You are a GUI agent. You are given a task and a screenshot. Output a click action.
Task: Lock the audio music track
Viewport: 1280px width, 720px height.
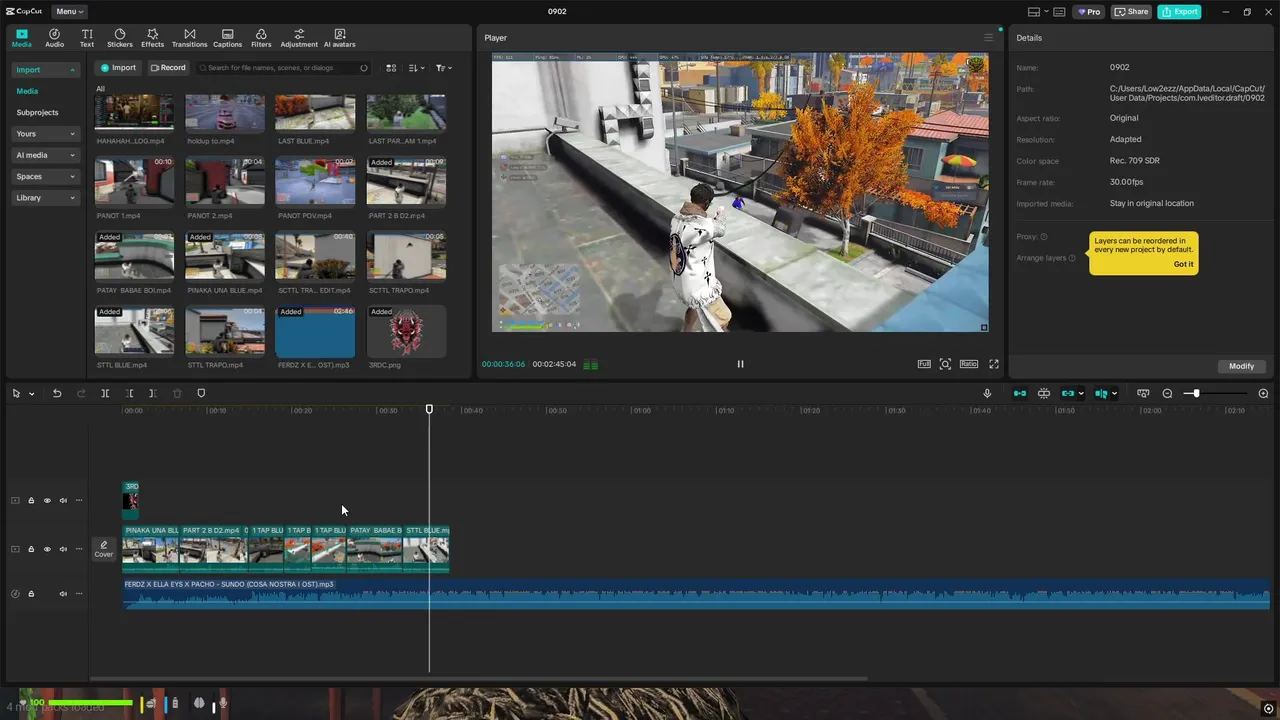point(31,594)
